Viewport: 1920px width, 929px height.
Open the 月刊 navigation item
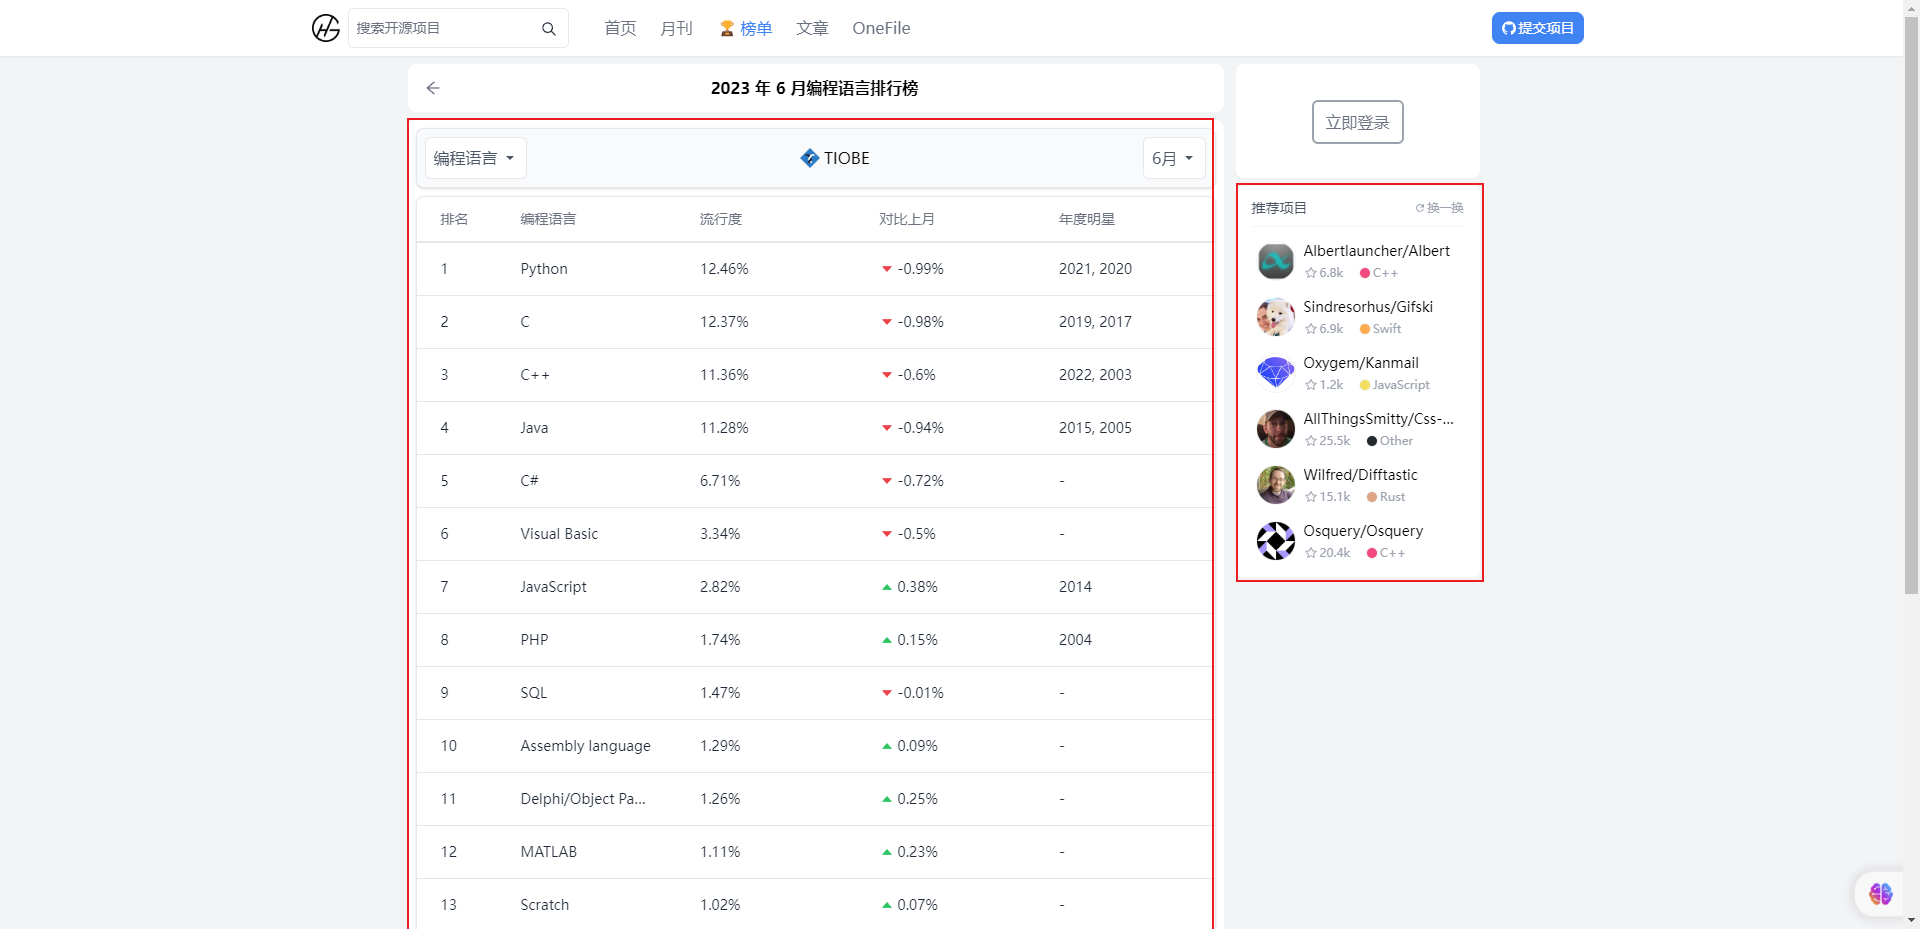676,28
